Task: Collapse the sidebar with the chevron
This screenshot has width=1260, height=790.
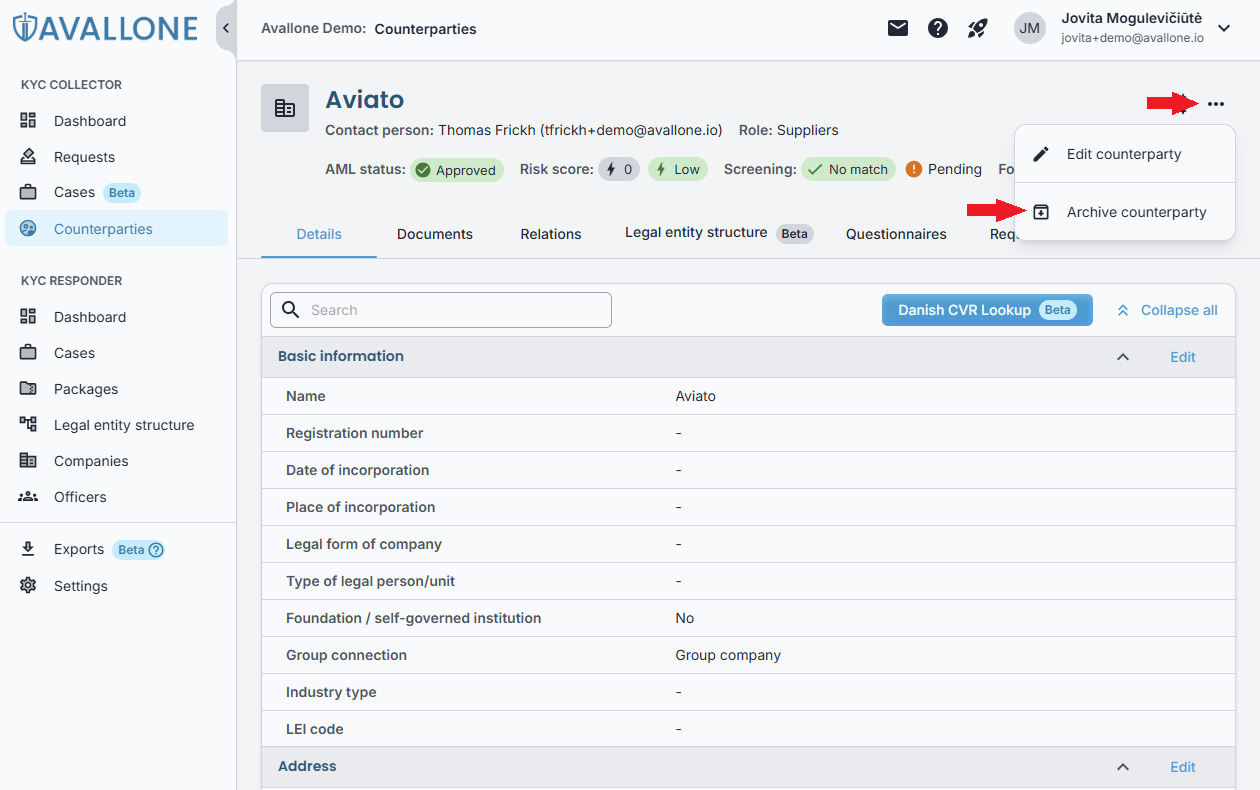Action: coord(226,28)
